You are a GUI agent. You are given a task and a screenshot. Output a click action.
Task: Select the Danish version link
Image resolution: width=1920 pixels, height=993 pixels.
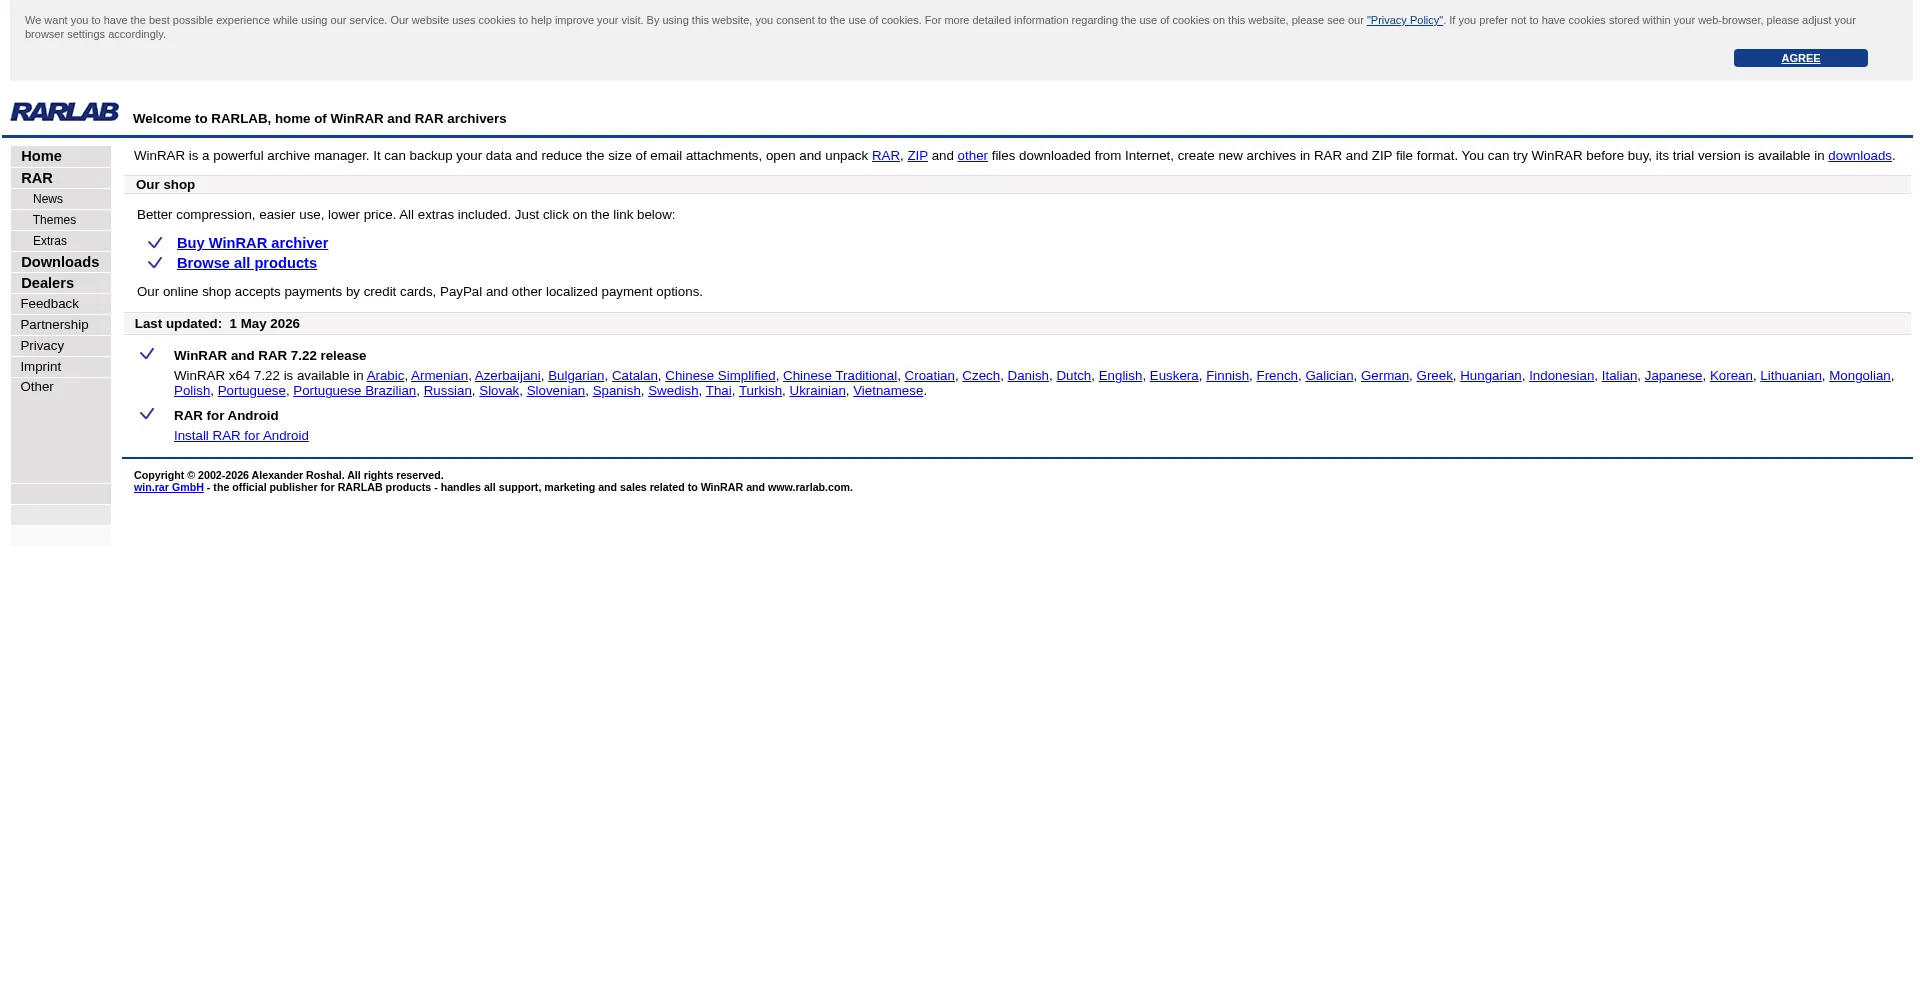[1028, 376]
